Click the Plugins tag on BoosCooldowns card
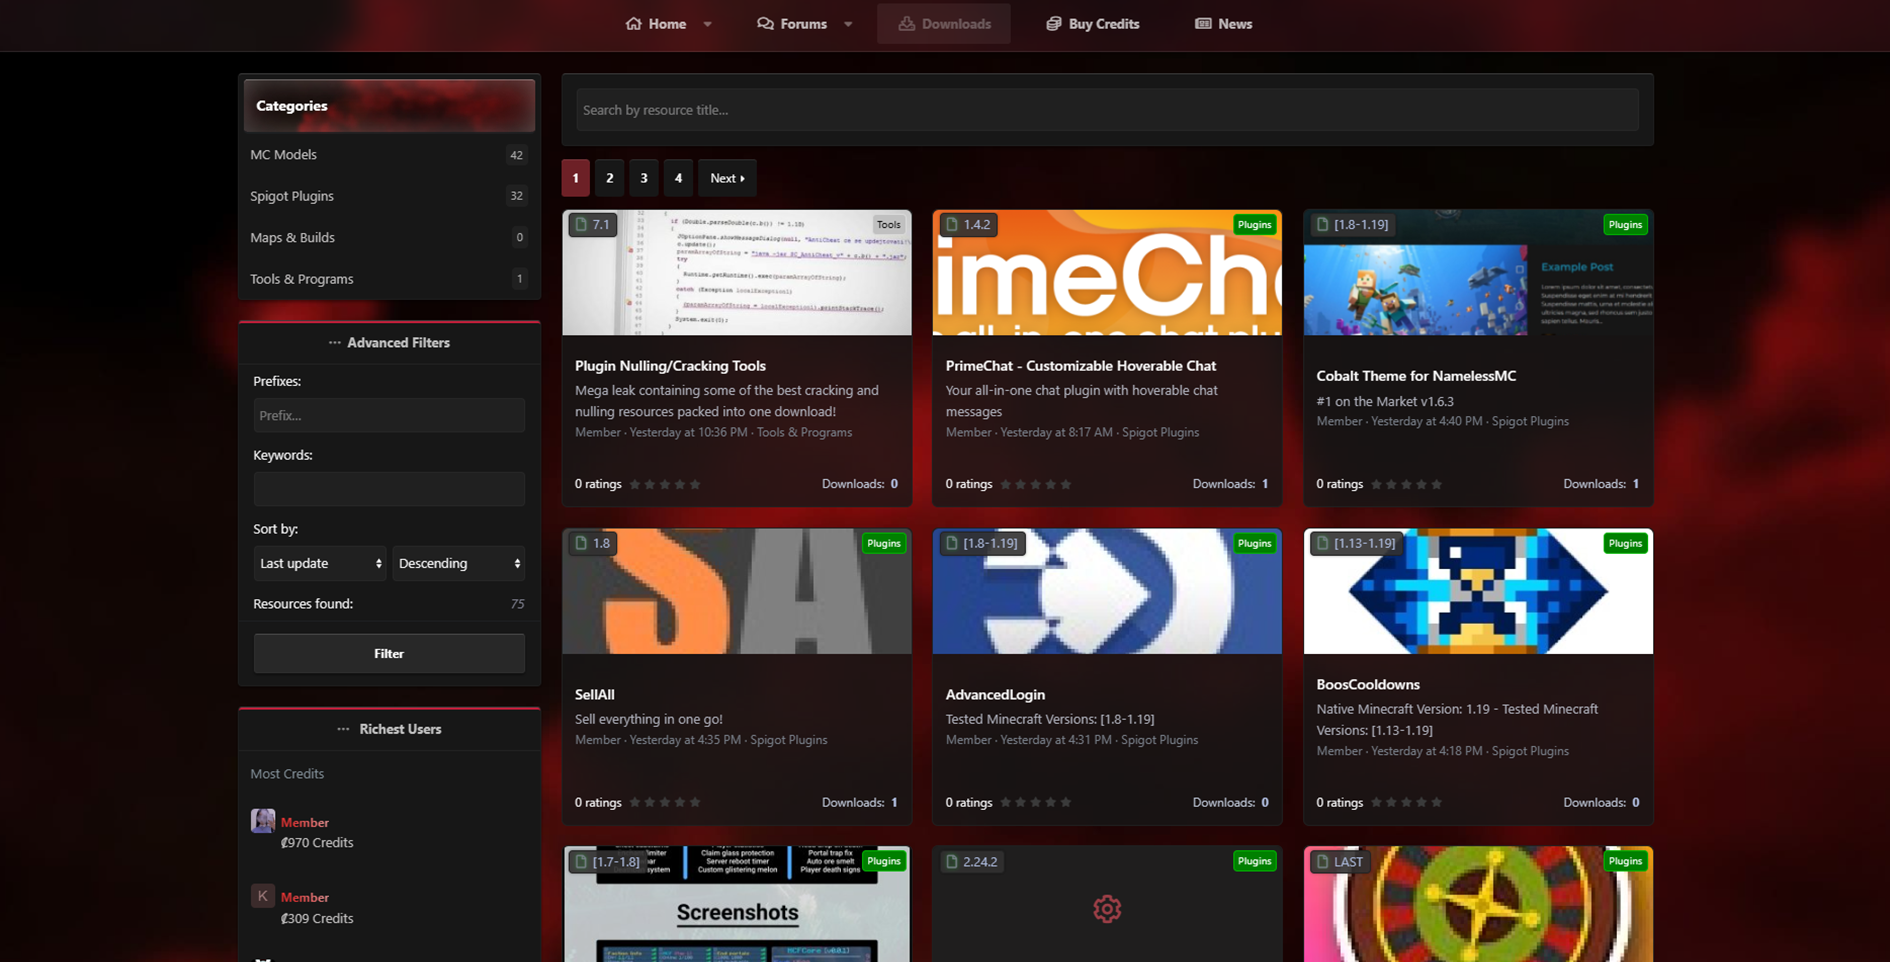This screenshot has width=1890, height=962. point(1625,543)
